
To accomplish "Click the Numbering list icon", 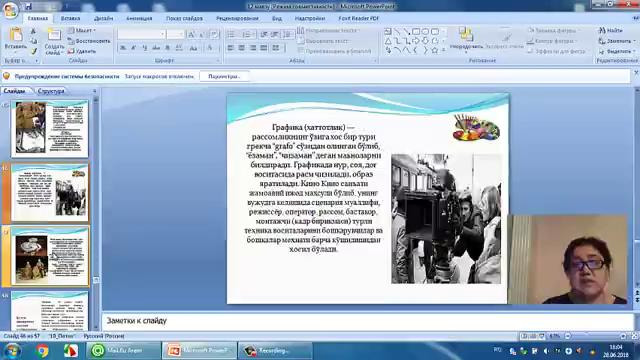I will (247, 34).
